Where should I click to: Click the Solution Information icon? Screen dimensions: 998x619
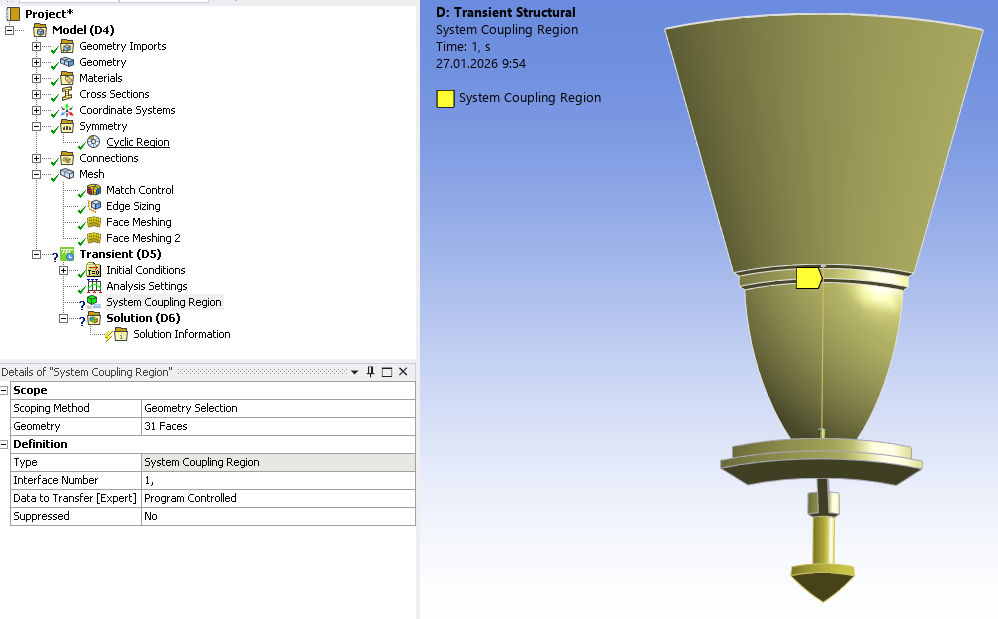point(121,334)
